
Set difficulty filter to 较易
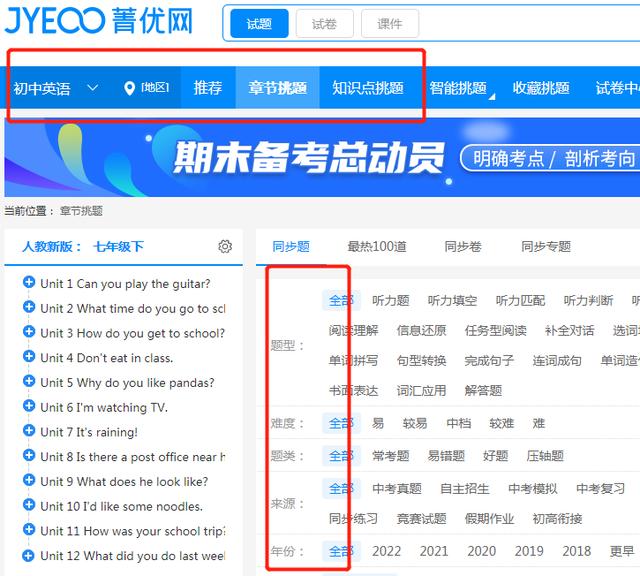(415, 423)
